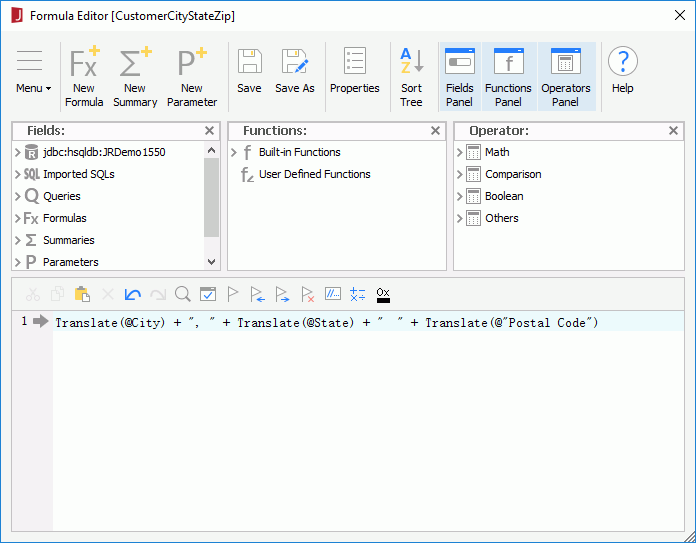Go to previous bookmark
The width and height of the screenshot is (696, 543).
click(257, 294)
